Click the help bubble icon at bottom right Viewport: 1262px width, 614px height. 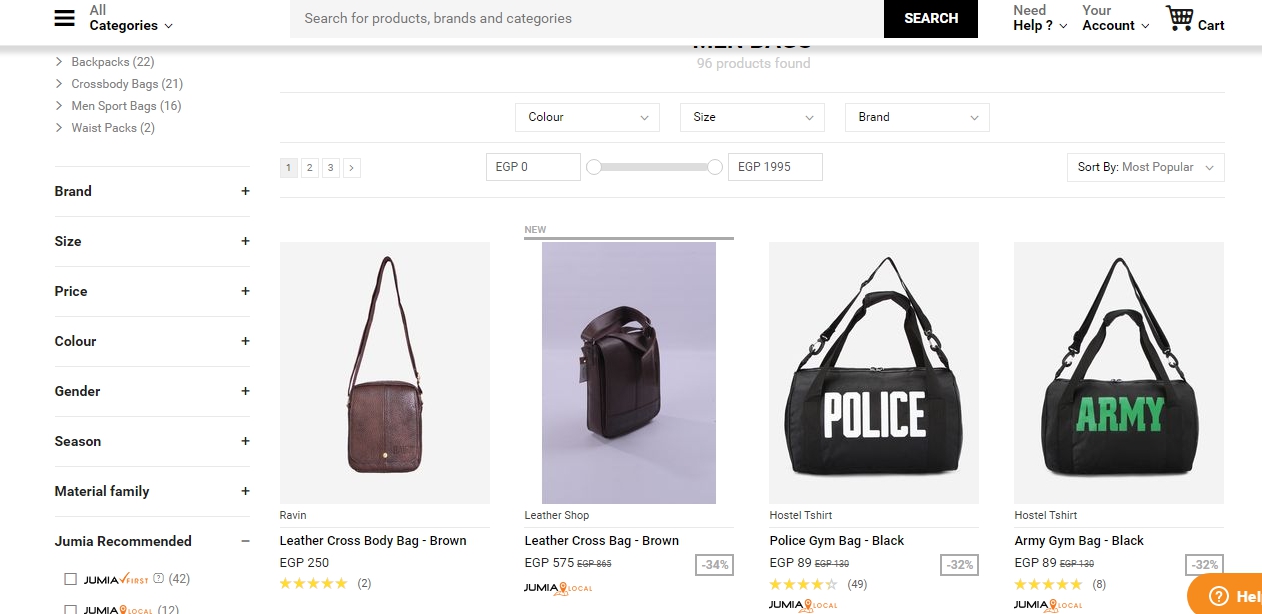coord(1218,596)
